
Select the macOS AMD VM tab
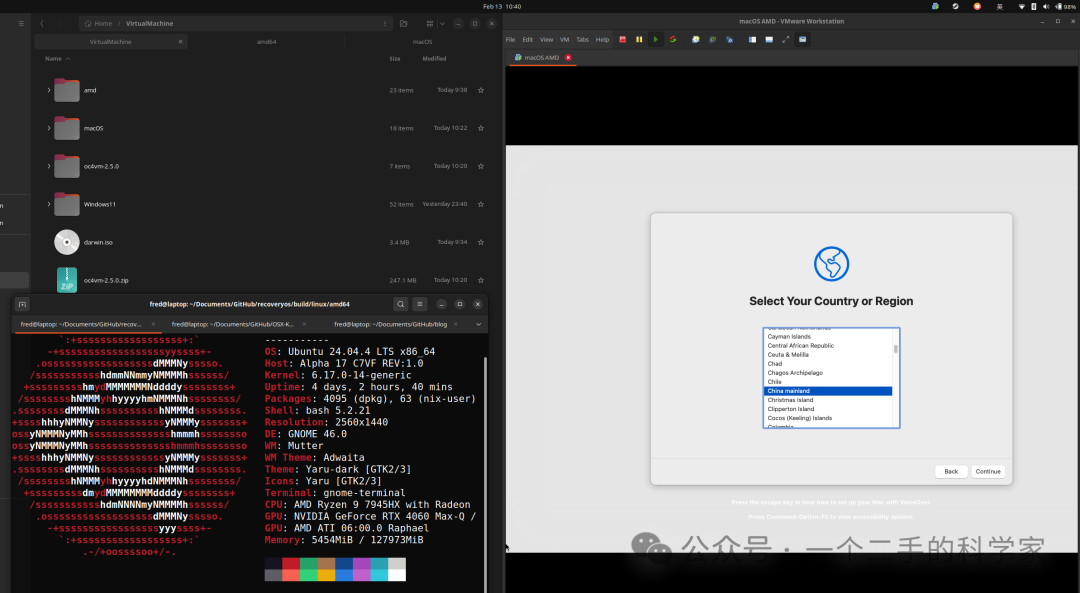point(541,57)
